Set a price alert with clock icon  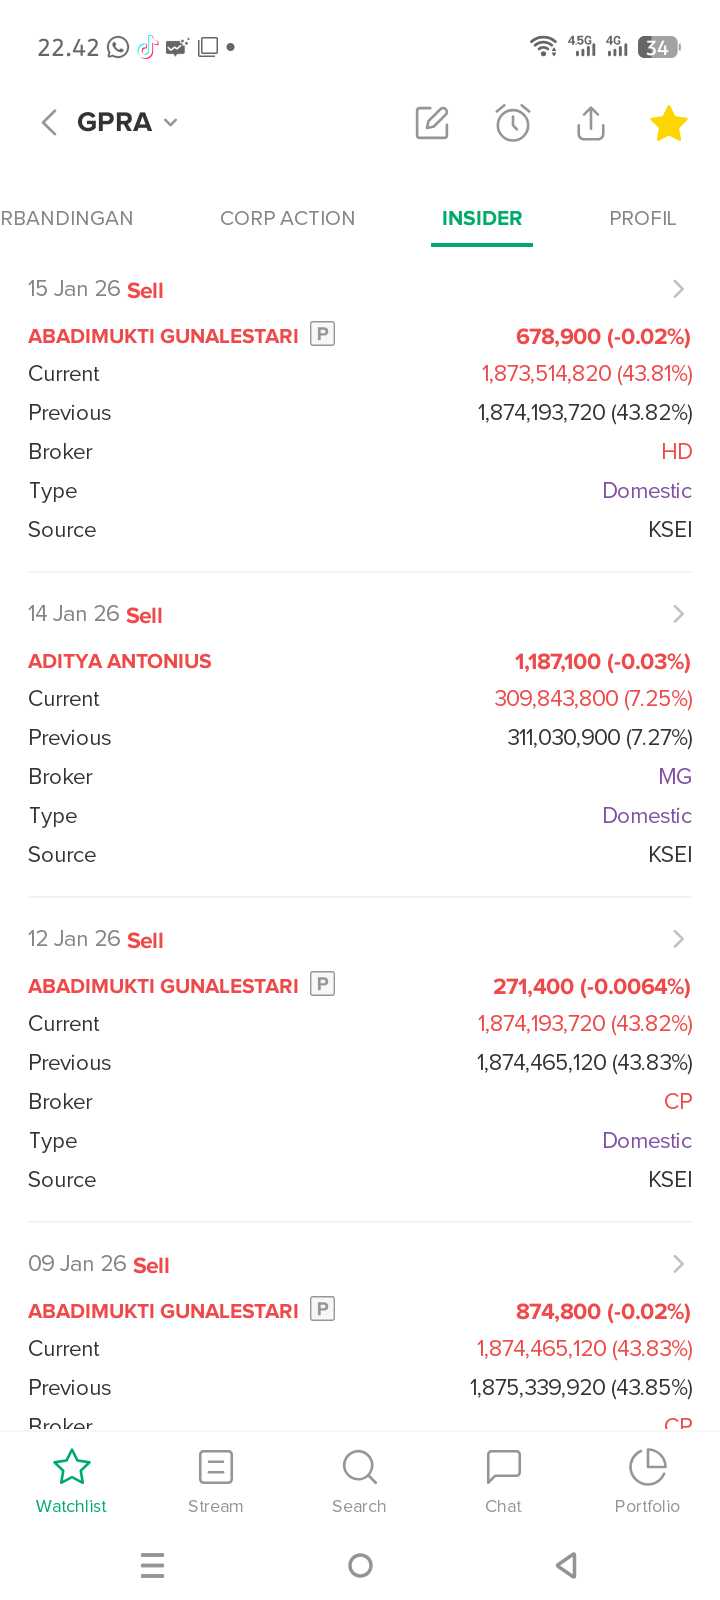coord(513,123)
